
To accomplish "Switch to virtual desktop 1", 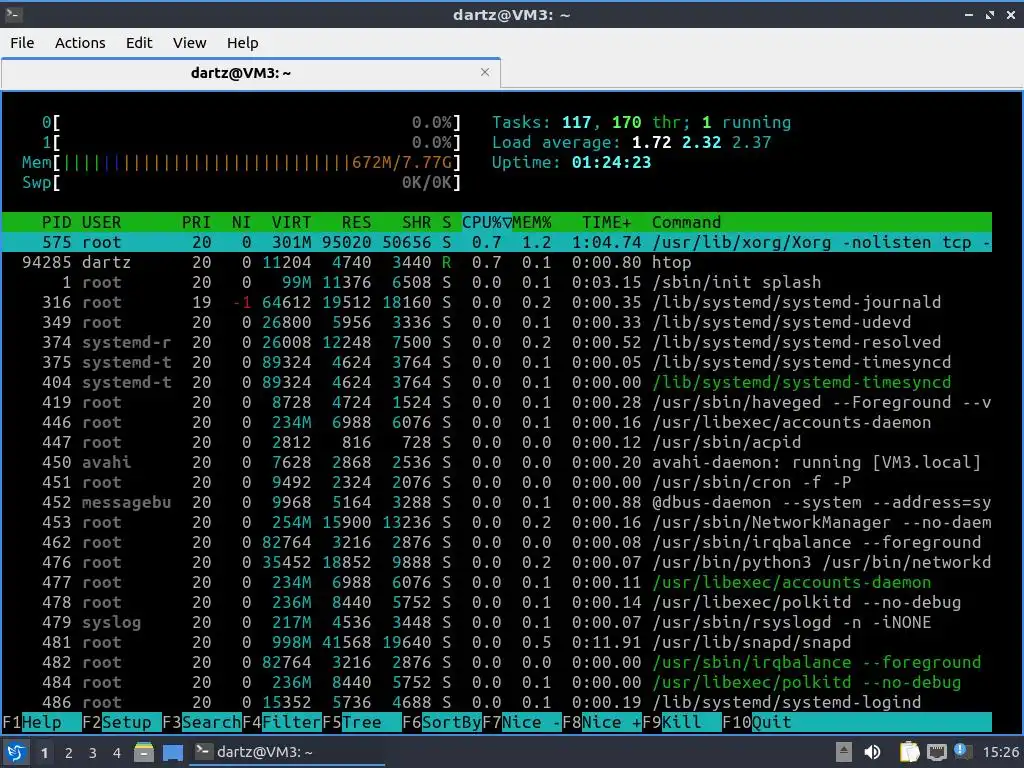I will coord(44,753).
